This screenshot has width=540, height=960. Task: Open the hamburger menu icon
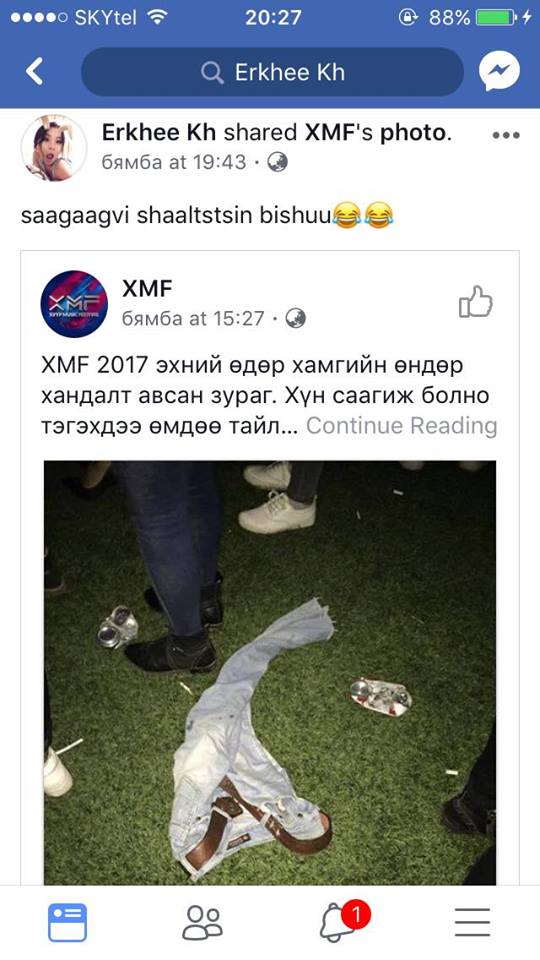click(472, 923)
